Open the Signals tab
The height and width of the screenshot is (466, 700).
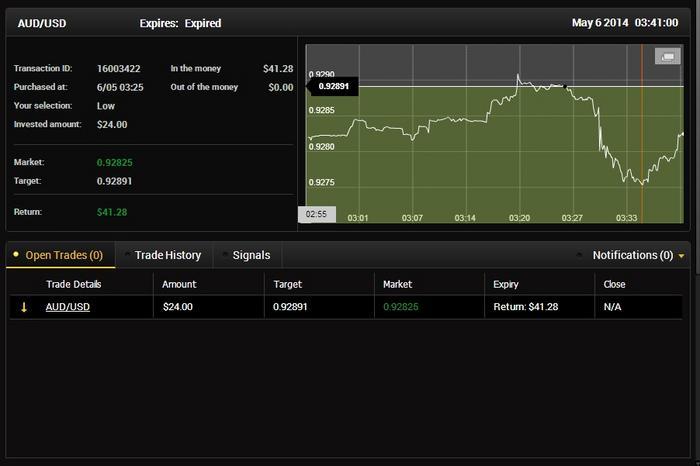coord(247,255)
